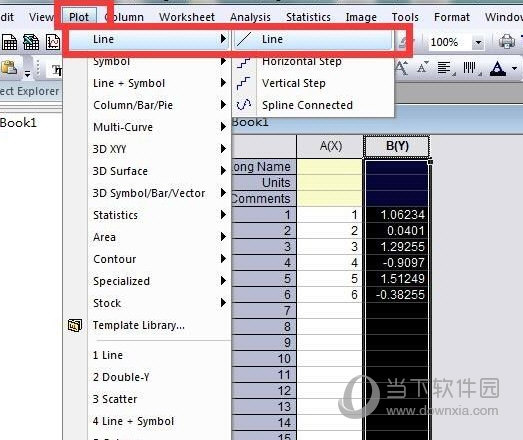Open the Plot menu
Screen dimensions: 523x440
click(79, 17)
